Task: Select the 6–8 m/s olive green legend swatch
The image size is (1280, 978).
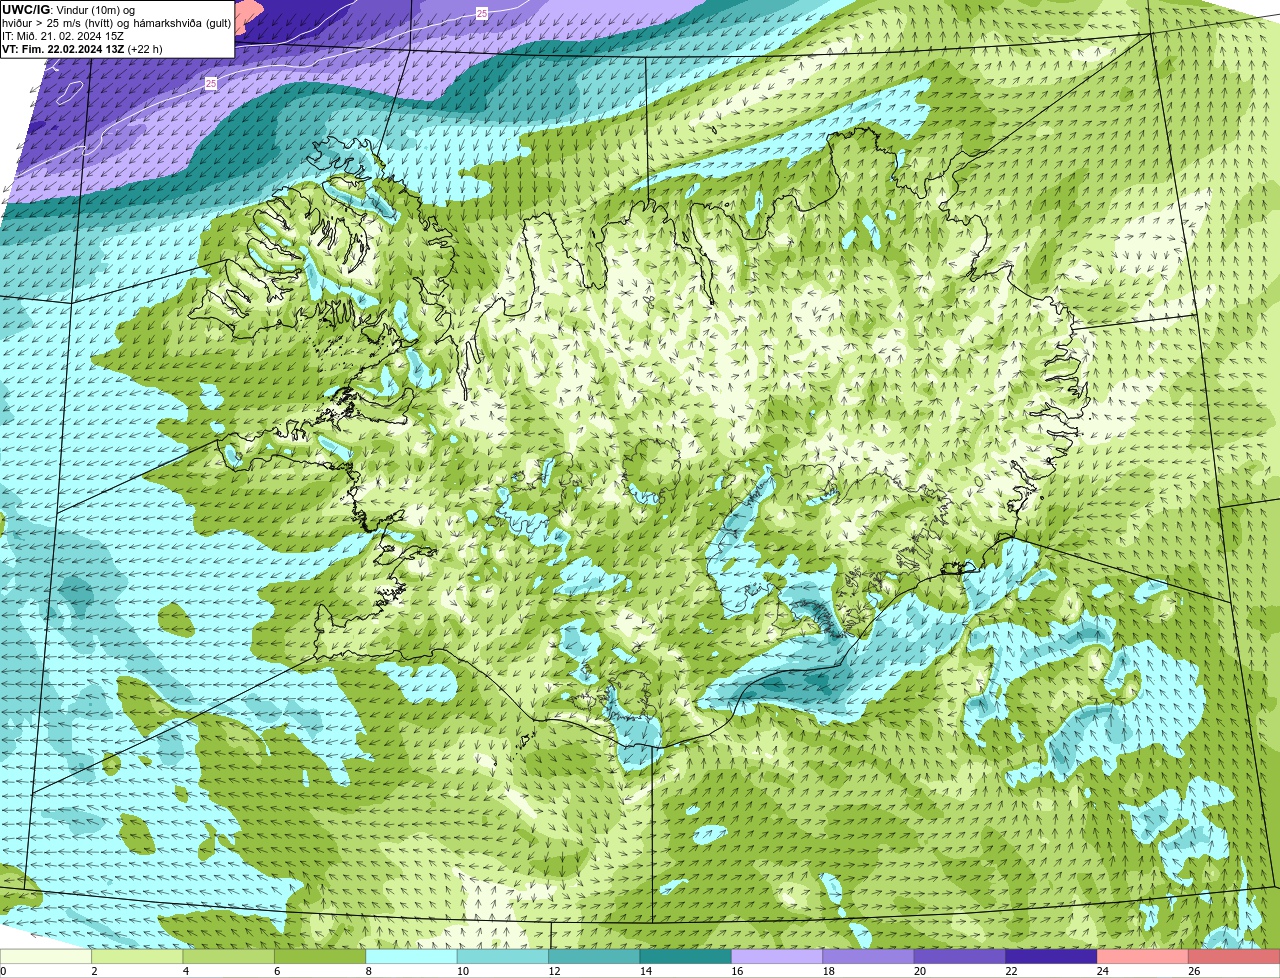Action: [320, 956]
